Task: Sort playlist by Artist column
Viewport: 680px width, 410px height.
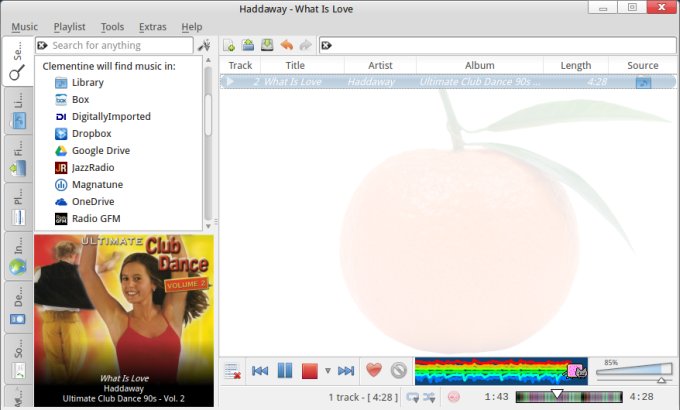Action: point(380,66)
